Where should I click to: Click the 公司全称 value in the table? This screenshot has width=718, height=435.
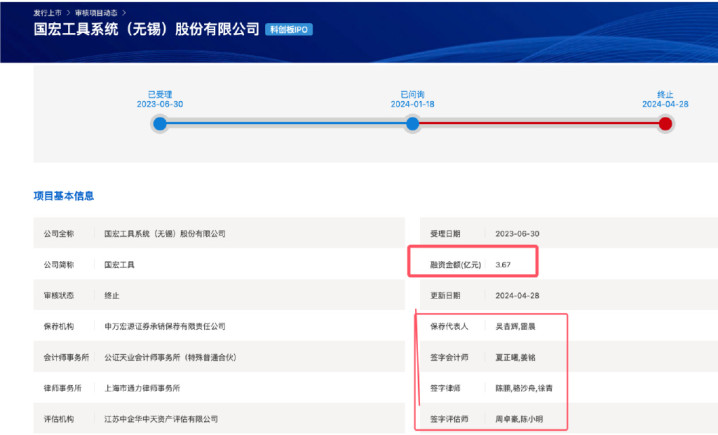point(165,234)
